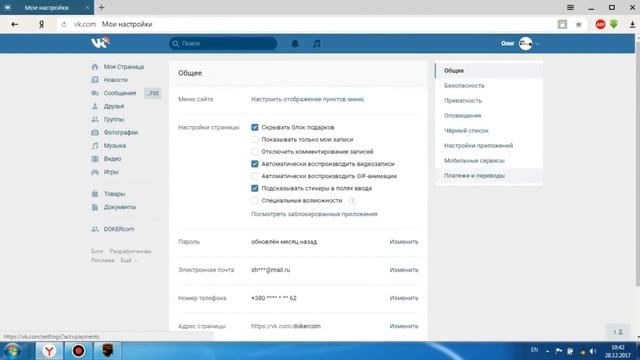Go to Моя Страница
The height and width of the screenshot is (360, 640).
pos(124,67)
